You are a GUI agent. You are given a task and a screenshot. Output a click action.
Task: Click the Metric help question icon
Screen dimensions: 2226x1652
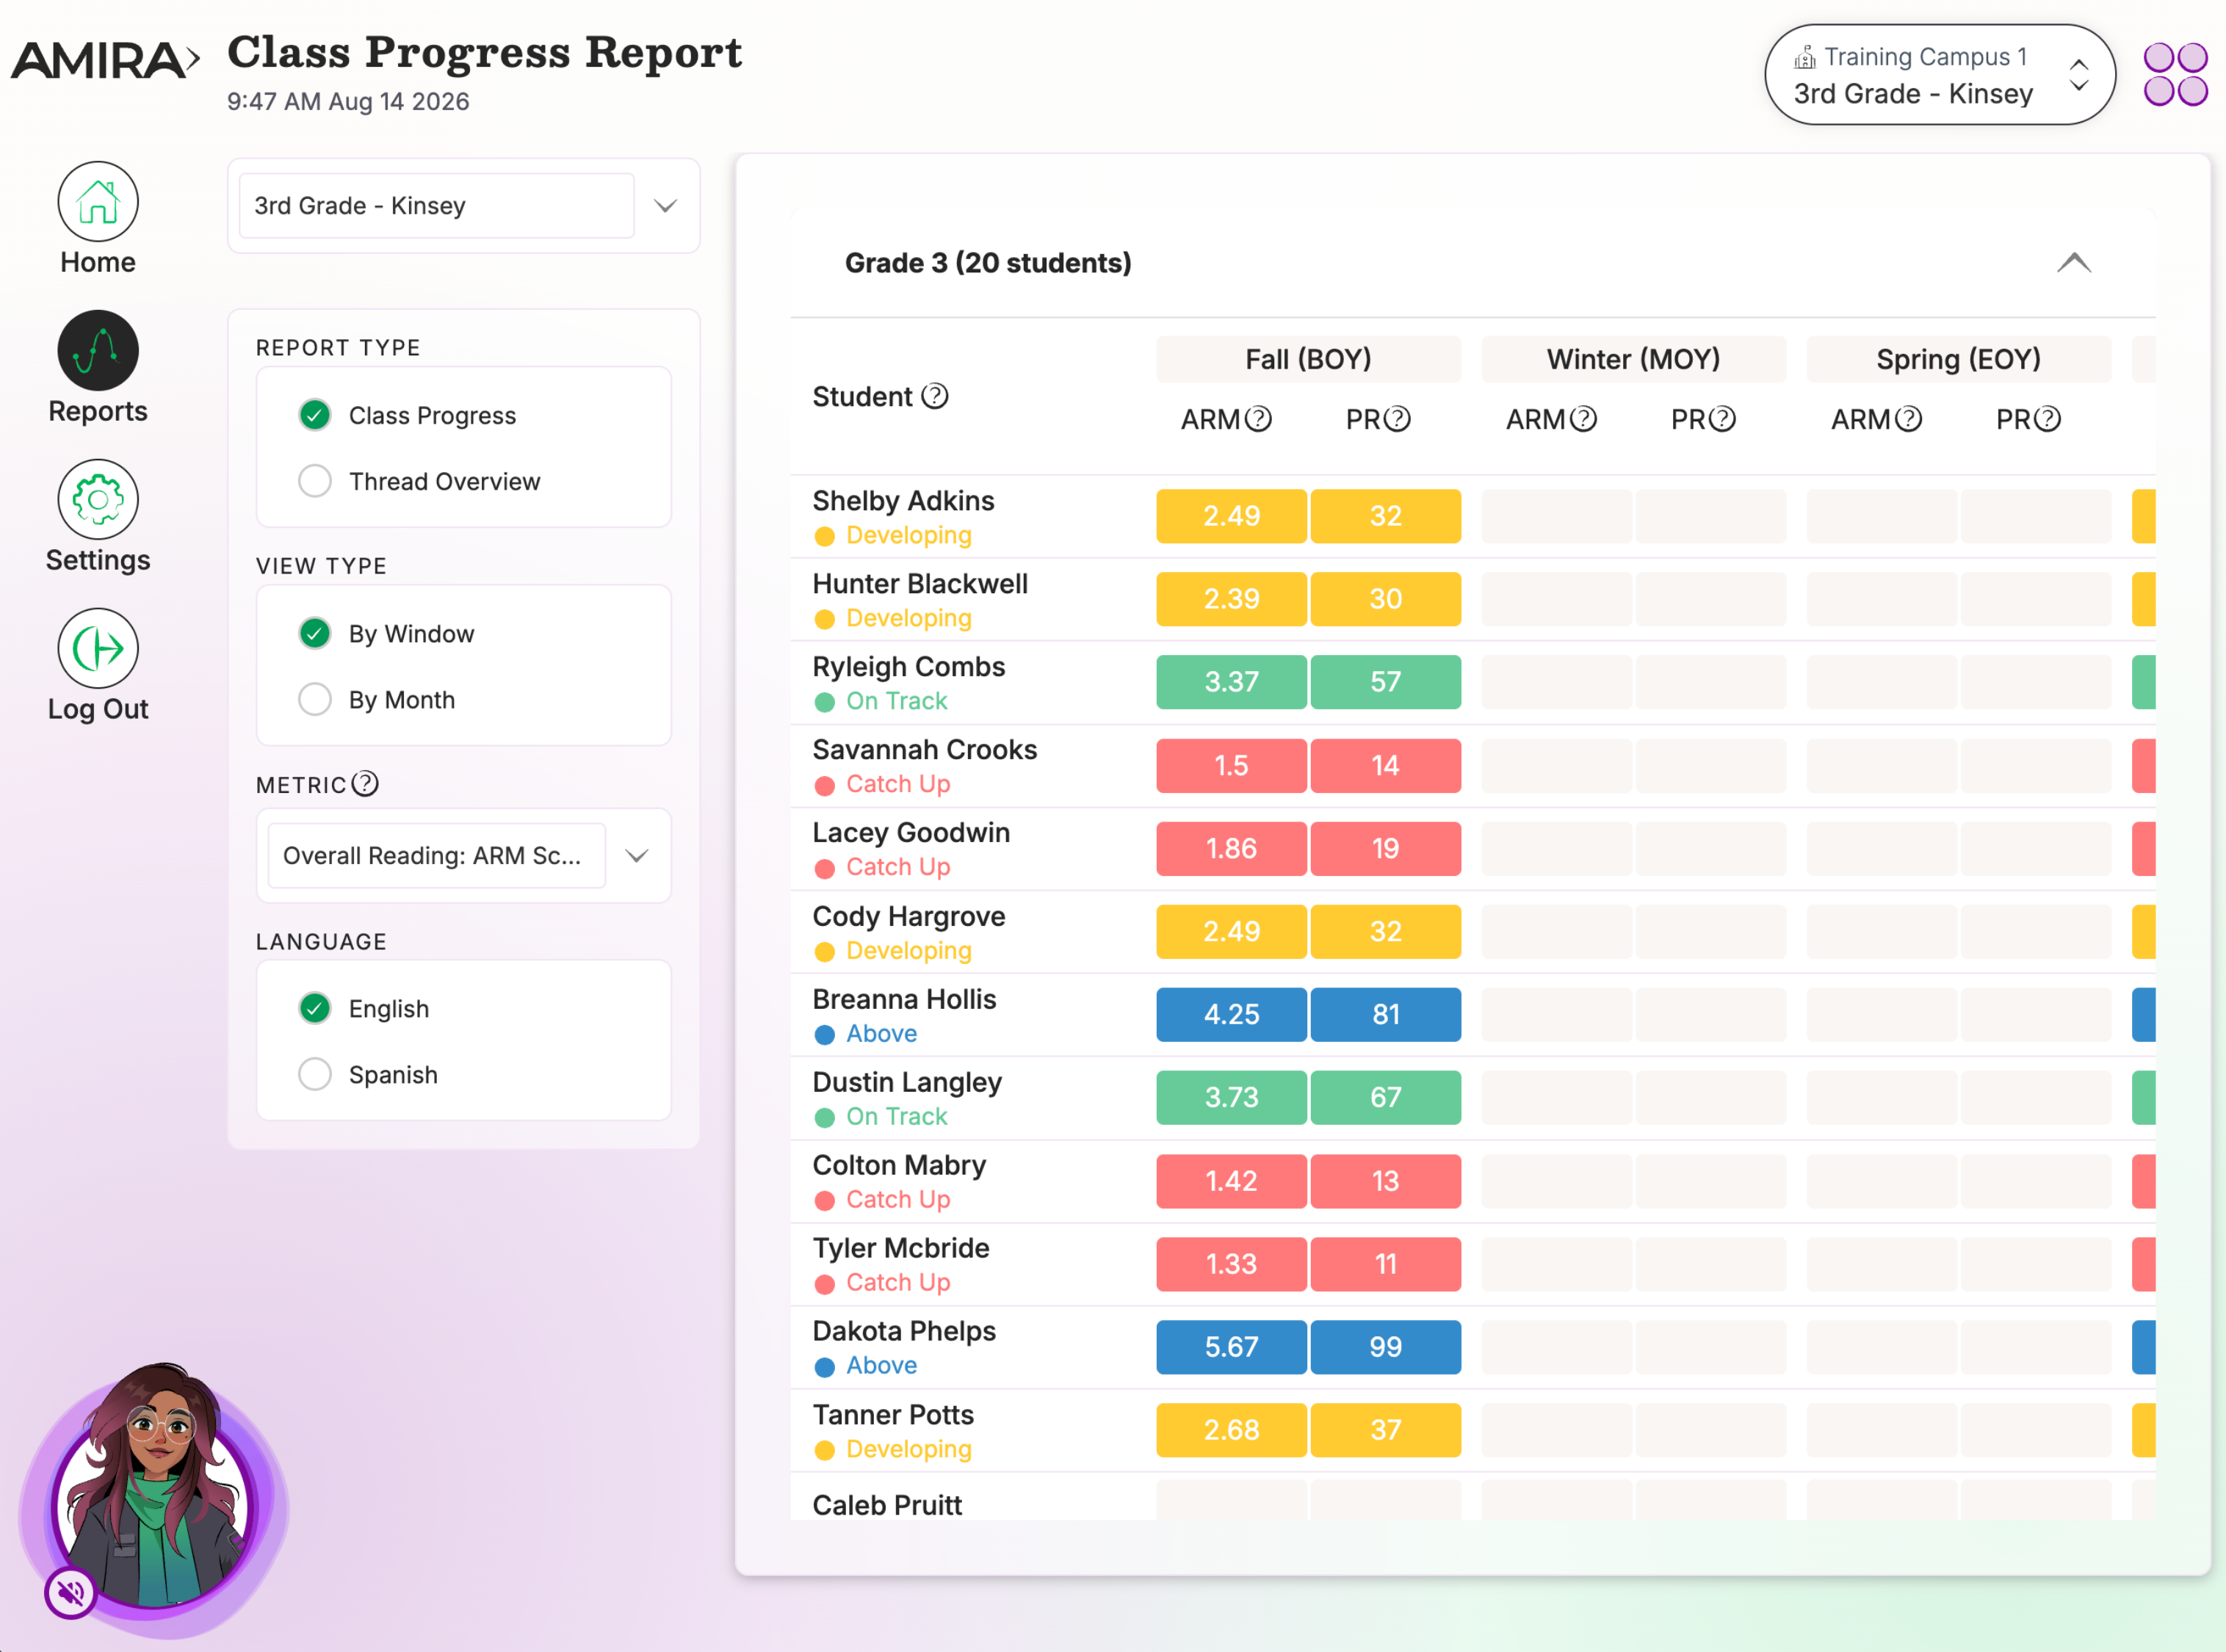tap(365, 783)
